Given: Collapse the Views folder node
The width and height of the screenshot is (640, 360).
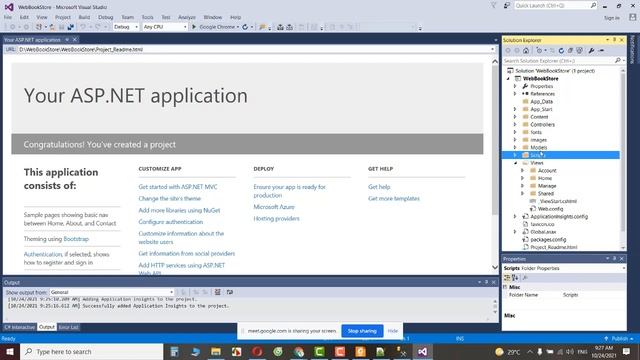Looking at the screenshot, I should tap(515, 163).
